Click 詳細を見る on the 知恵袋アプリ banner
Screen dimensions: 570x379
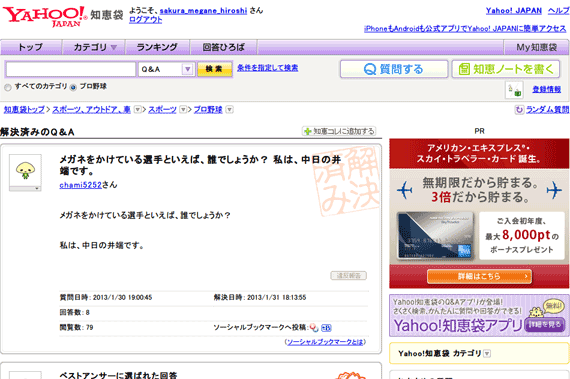(x=544, y=324)
